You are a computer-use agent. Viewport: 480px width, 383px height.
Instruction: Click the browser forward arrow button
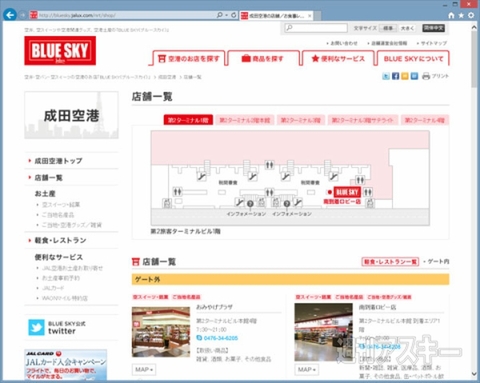[x=23, y=15]
